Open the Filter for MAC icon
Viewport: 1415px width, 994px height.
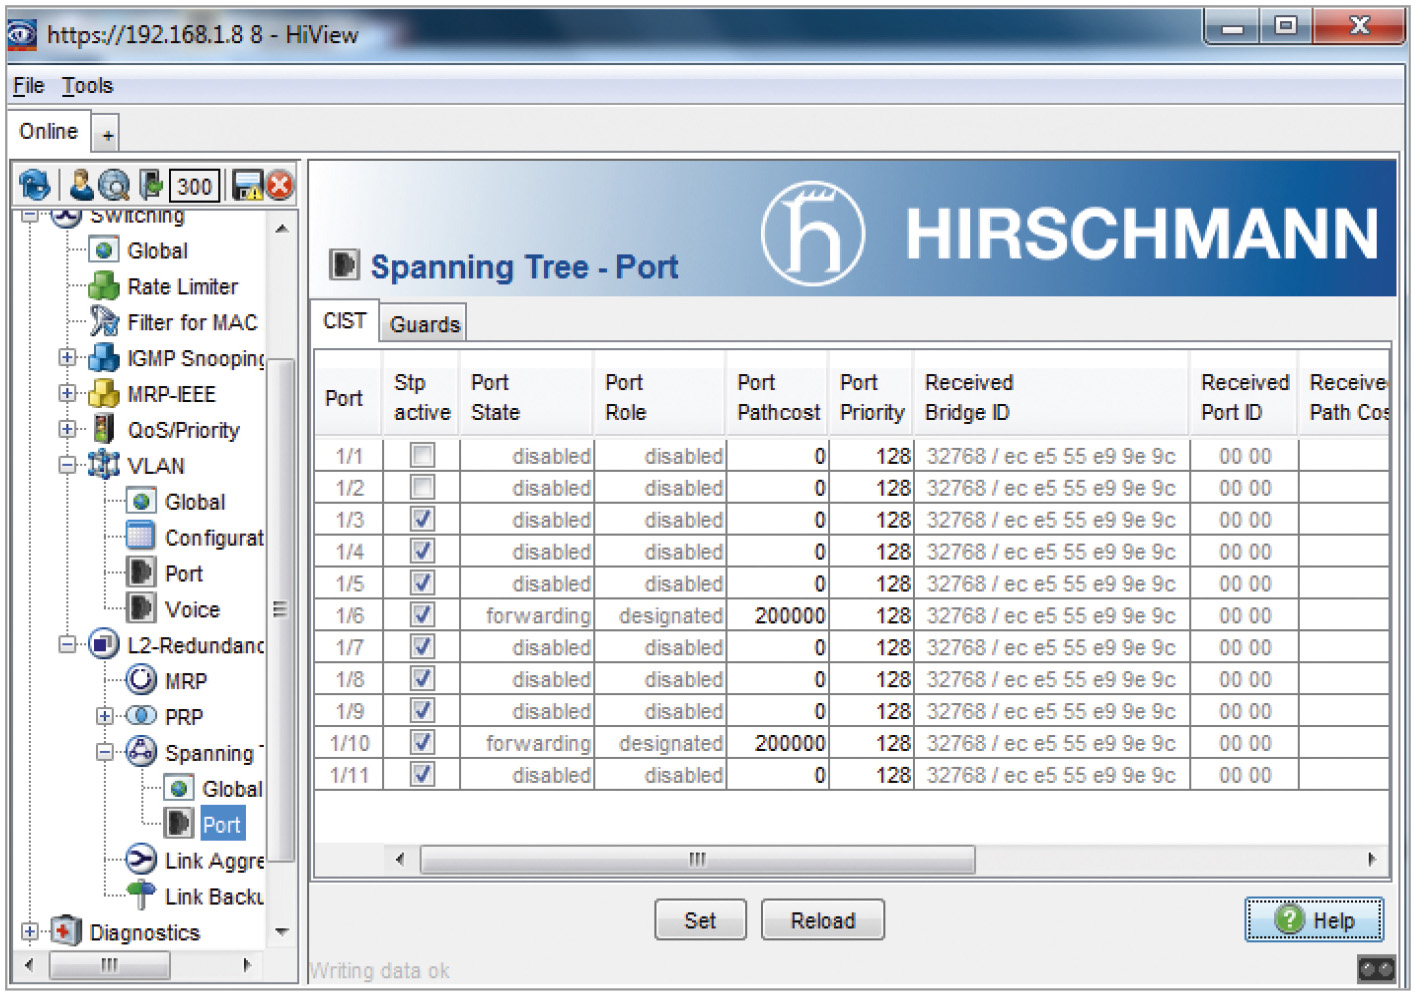(x=104, y=321)
